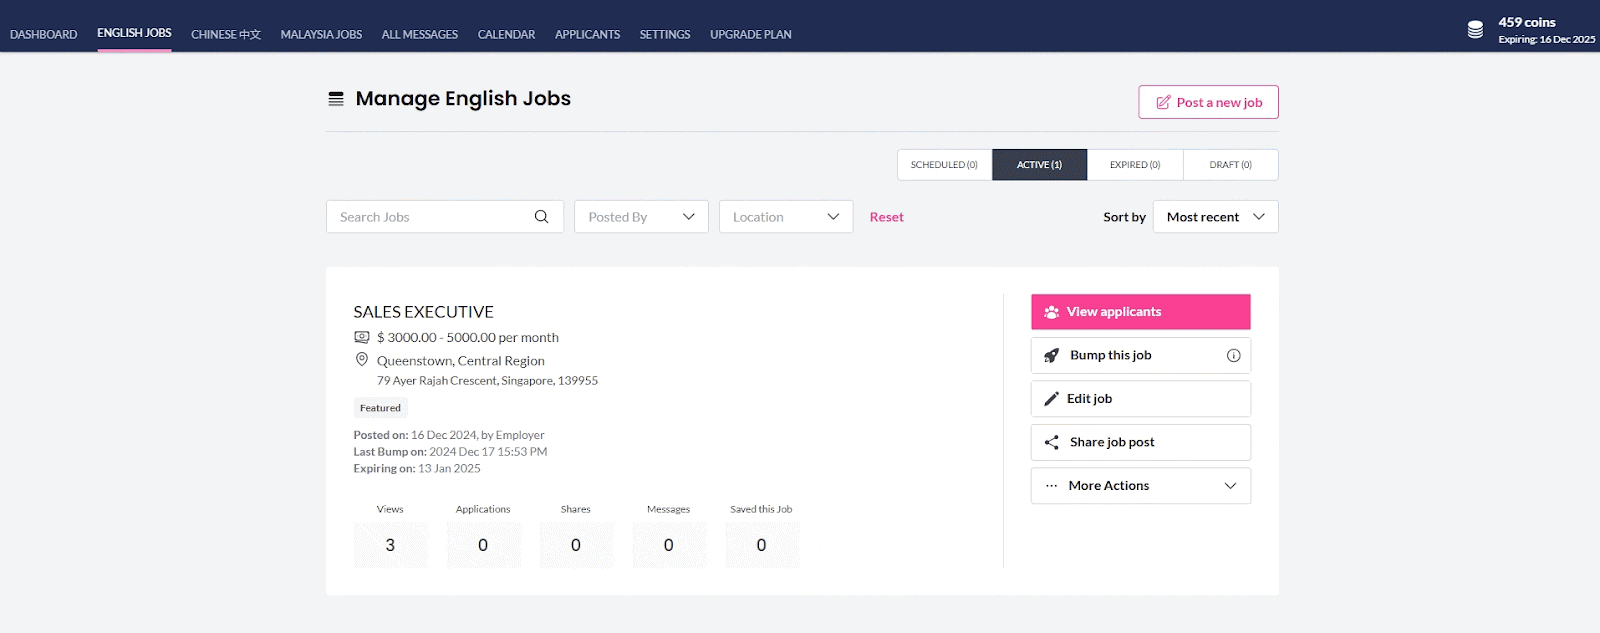Open the Draft (0) tab
The width and height of the screenshot is (1600, 633).
[1230, 165]
